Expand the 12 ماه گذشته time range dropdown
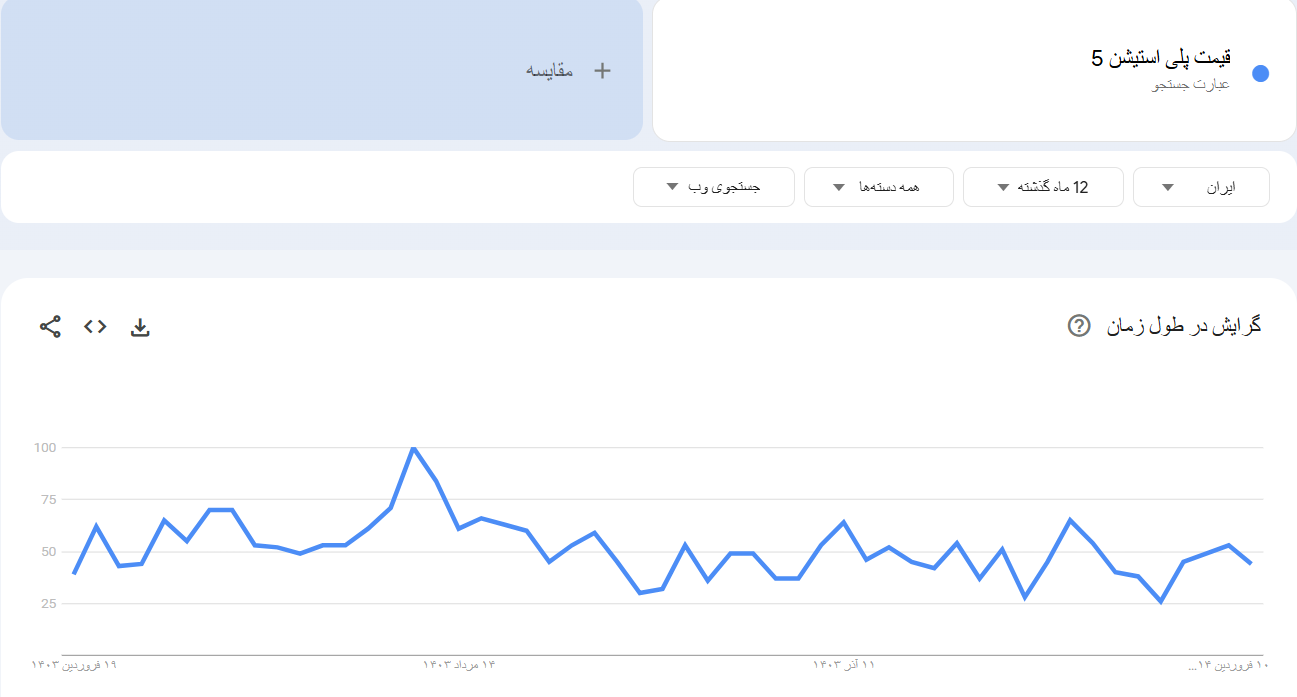The image size is (1297, 697). 1043,187
